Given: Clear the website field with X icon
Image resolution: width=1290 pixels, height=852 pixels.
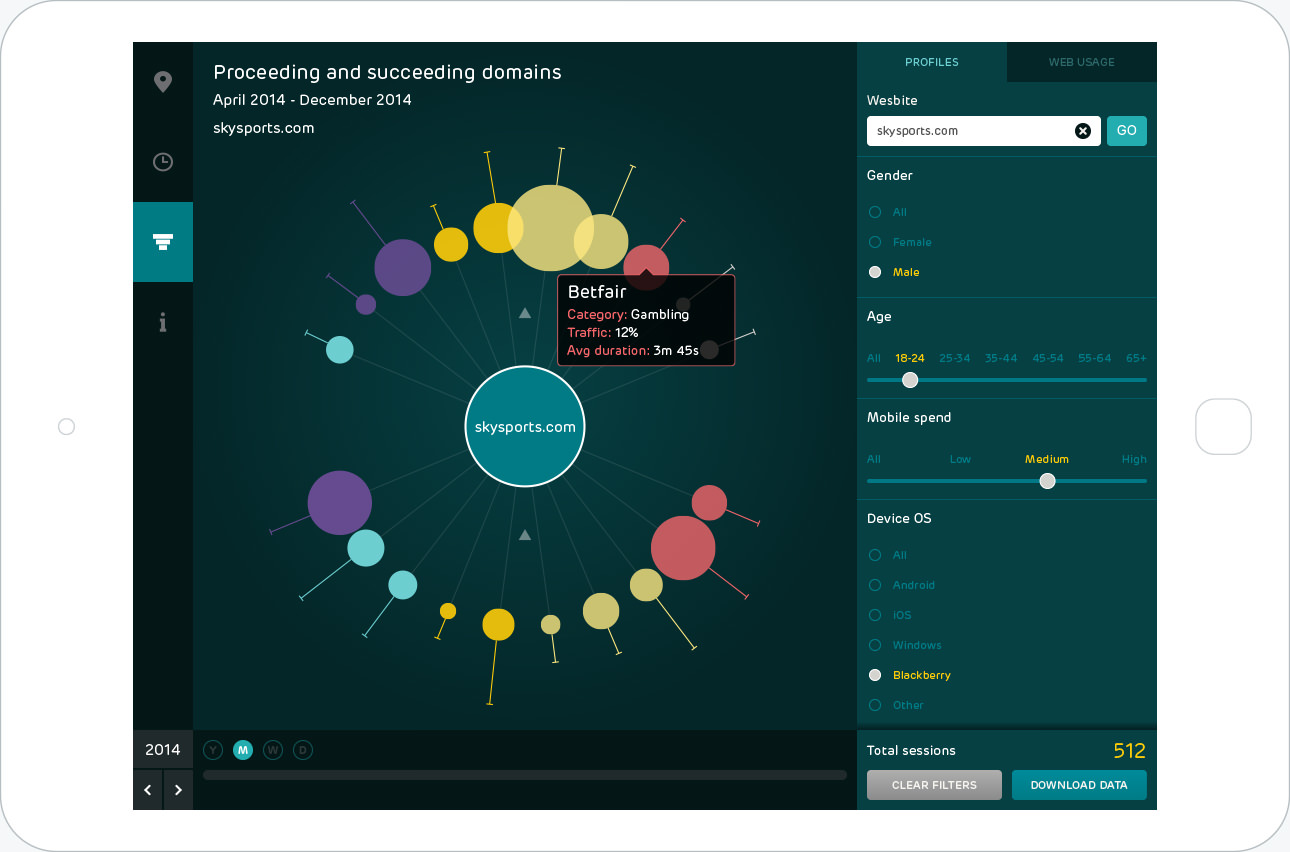Looking at the screenshot, I should tap(1083, 131).
